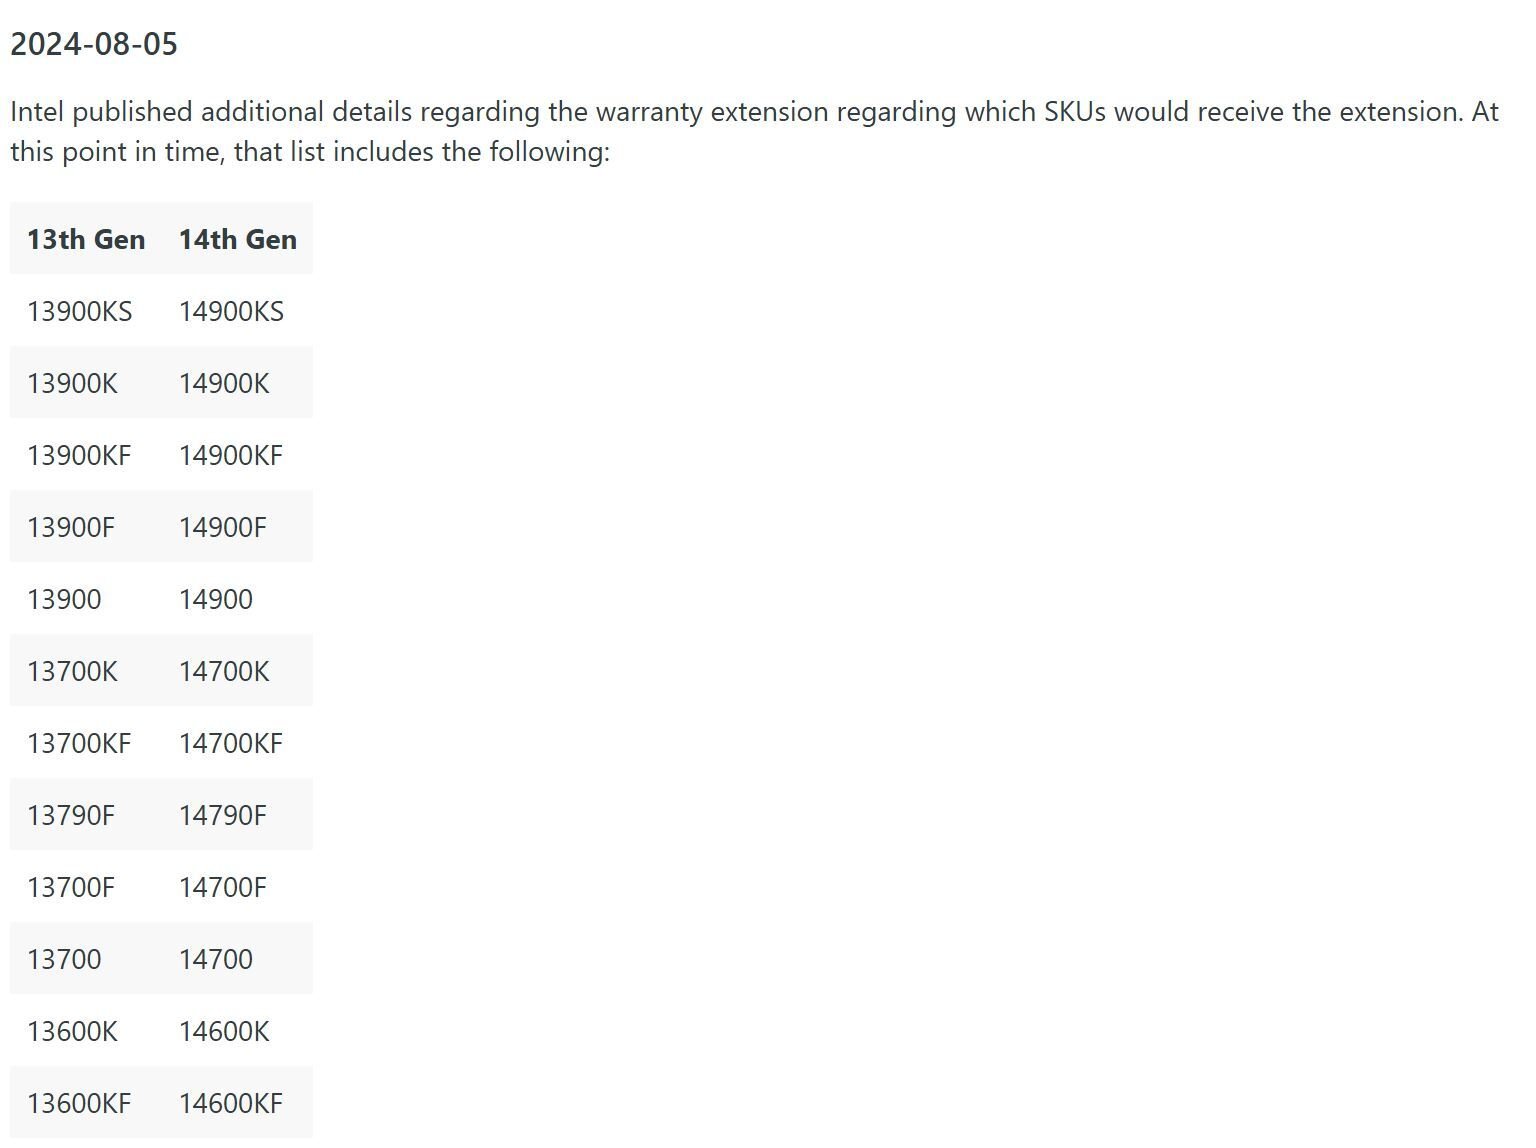
Task: Click the 13700 cell
Action: [64, 959]
